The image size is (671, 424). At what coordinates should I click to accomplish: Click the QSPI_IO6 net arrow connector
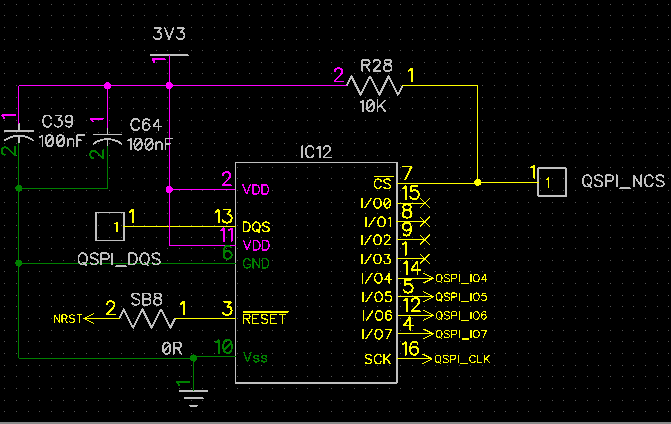pos(428,315)
